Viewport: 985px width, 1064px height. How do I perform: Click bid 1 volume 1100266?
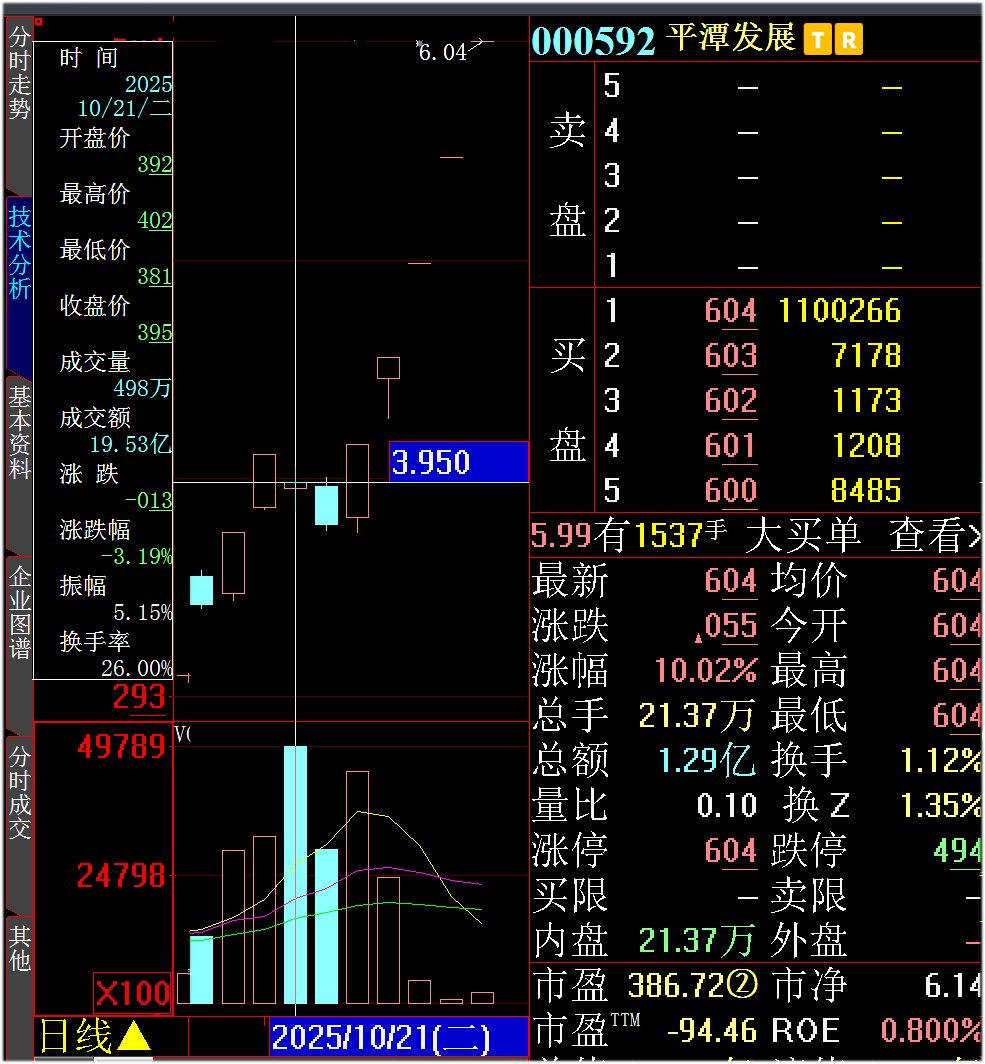[839, 311]
